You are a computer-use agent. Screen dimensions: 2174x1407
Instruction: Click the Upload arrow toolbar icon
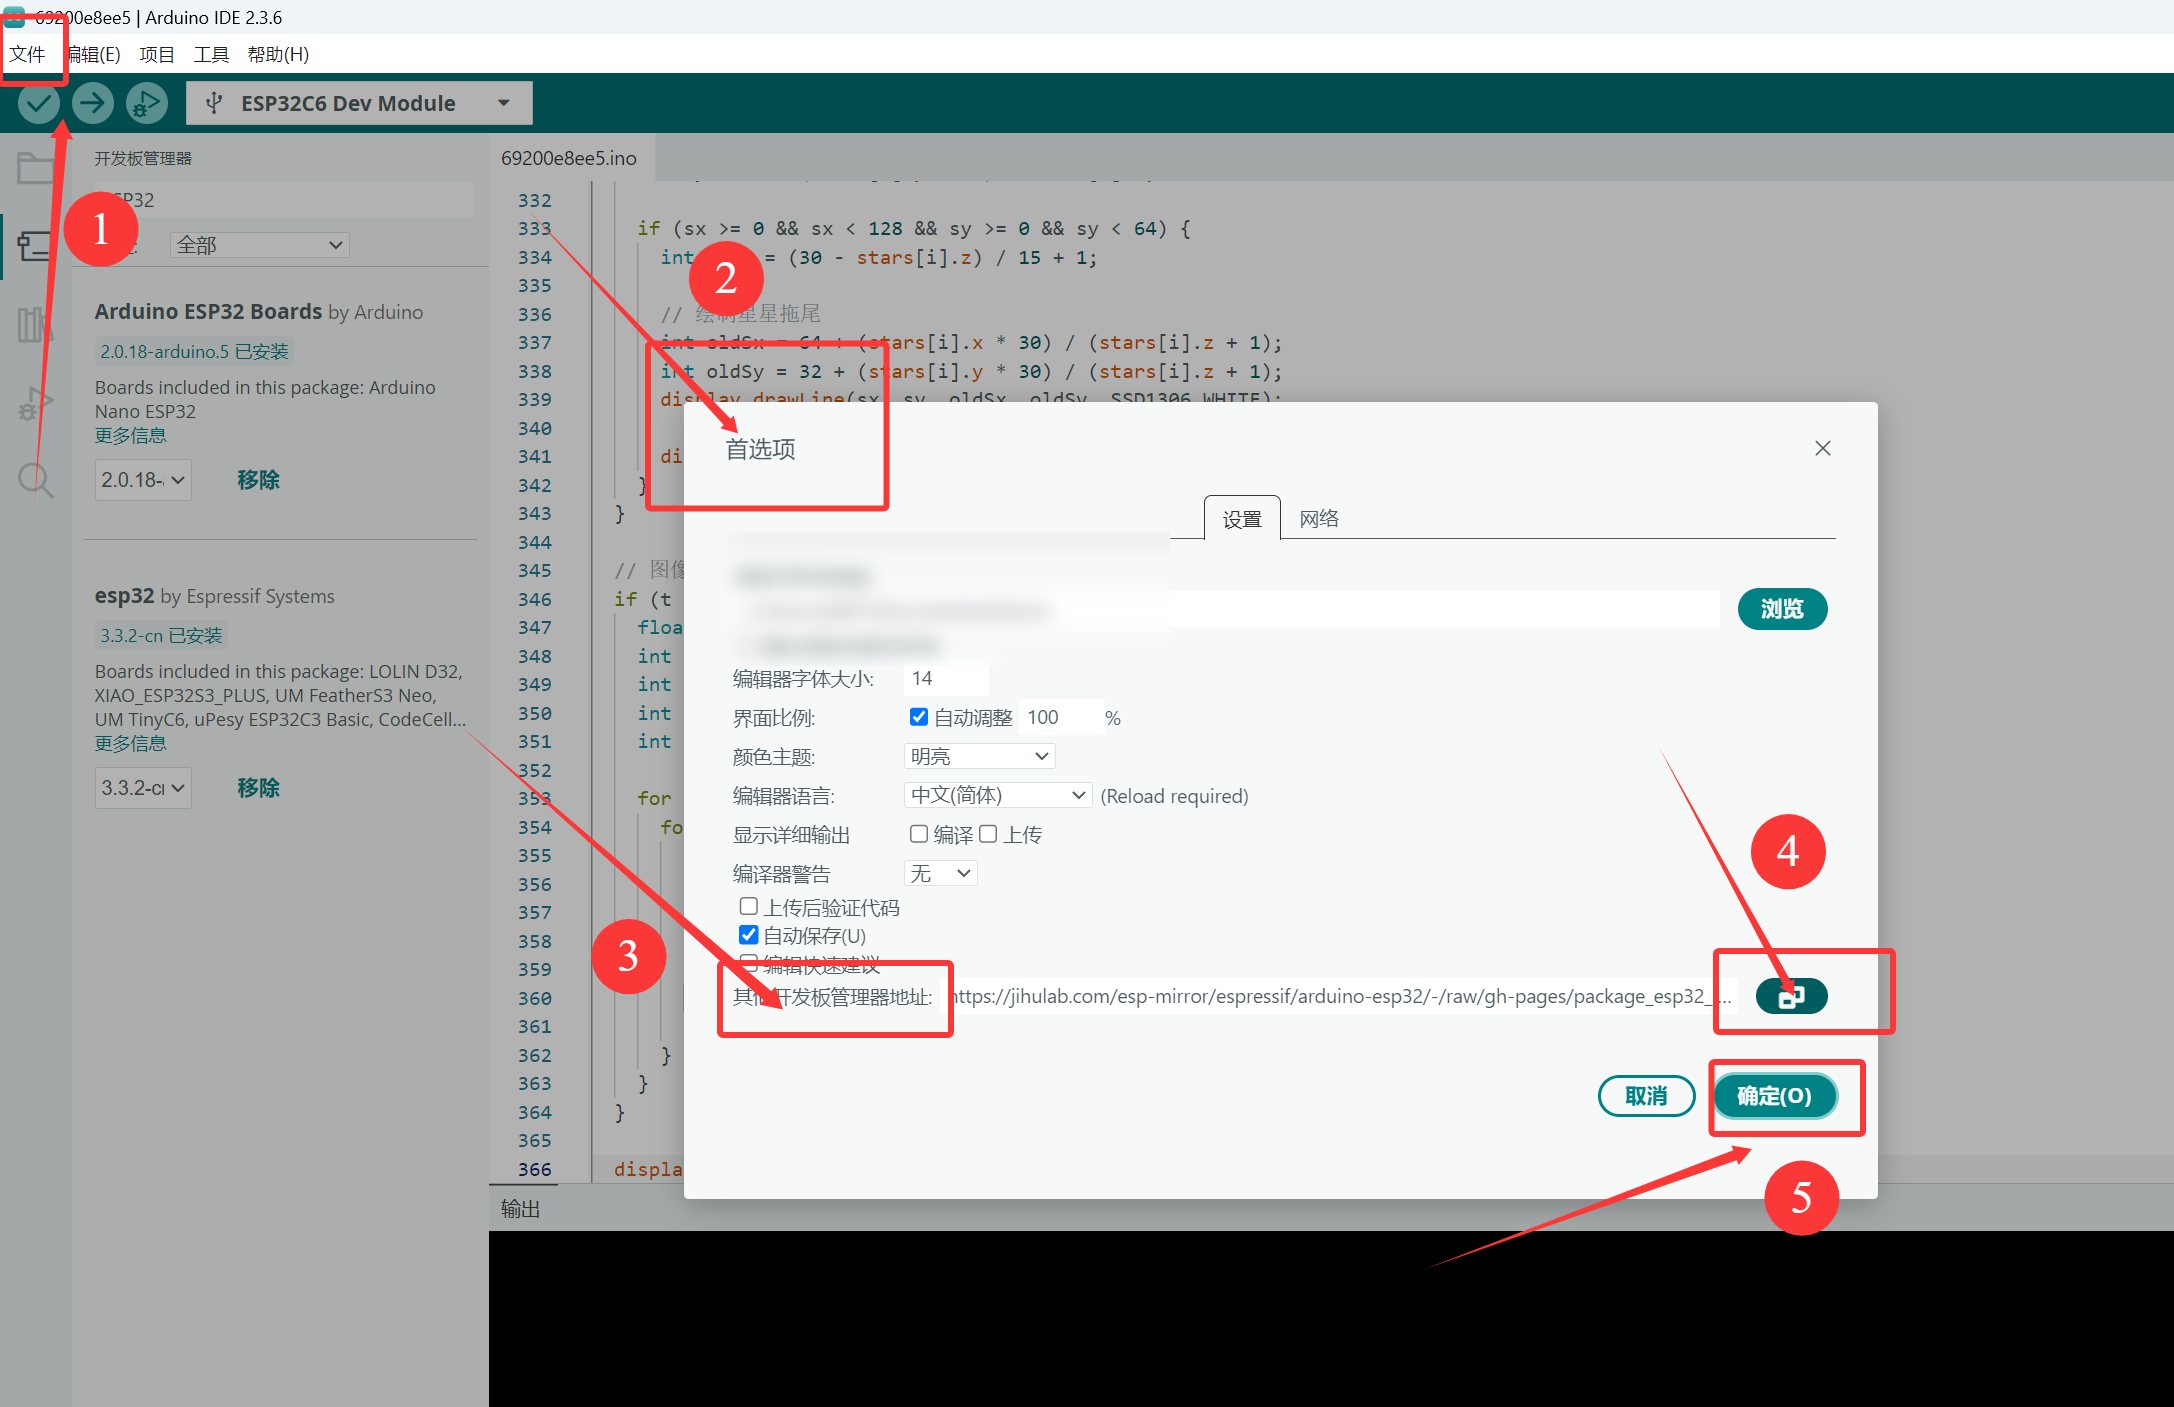point(93,103)
